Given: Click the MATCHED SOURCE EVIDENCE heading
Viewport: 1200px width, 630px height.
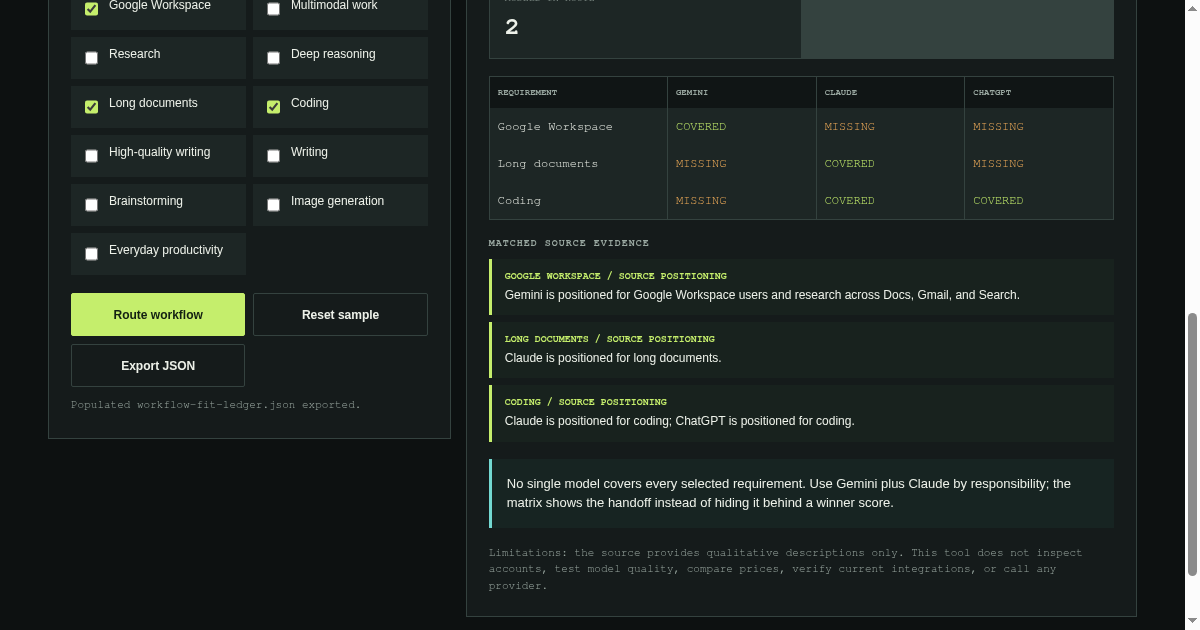Looking at the screenshot, I should pos(569,243).
